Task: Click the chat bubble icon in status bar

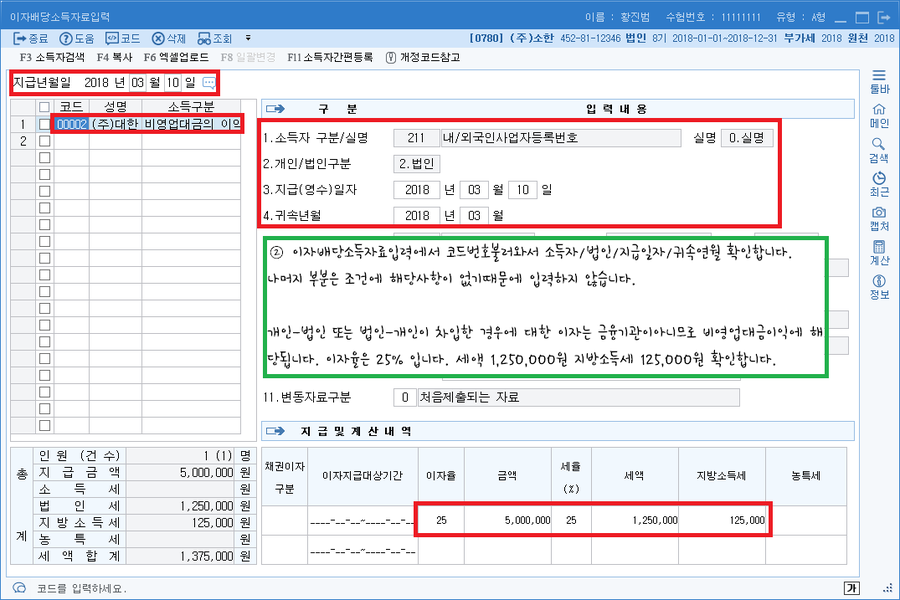Action: click(20, 588)
